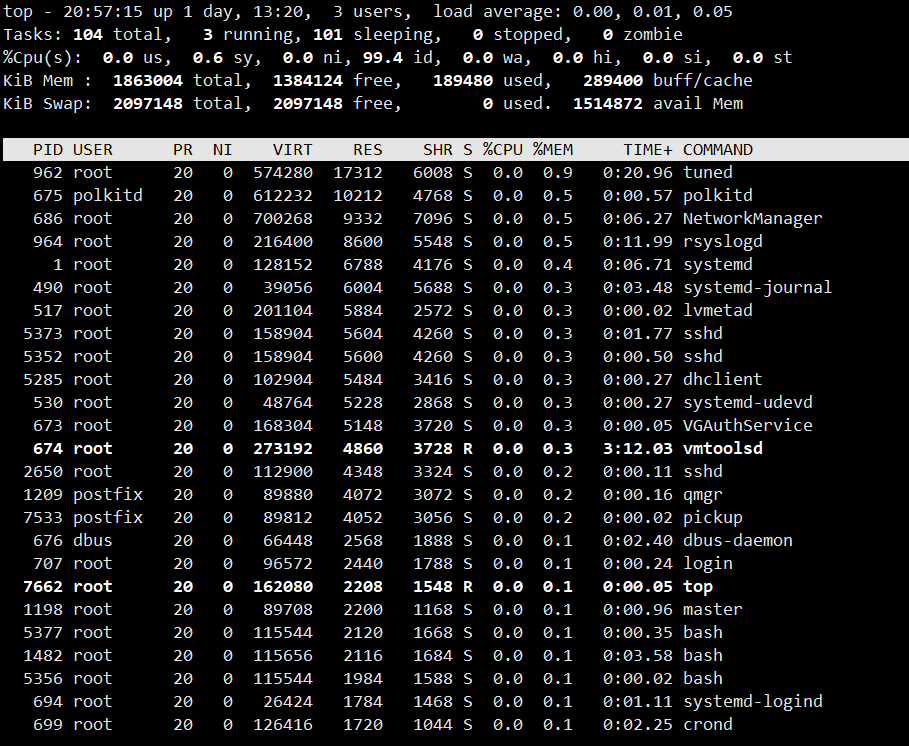
Task: Select the login process name
Action: (707, 564)
